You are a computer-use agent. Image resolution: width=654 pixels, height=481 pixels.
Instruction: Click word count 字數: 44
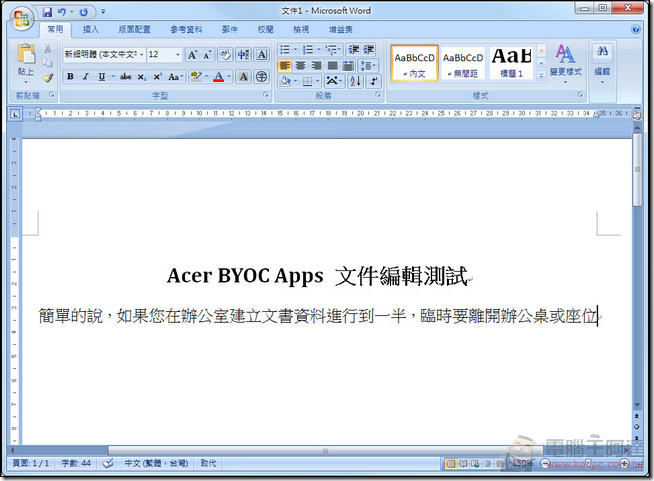(76, 463)
